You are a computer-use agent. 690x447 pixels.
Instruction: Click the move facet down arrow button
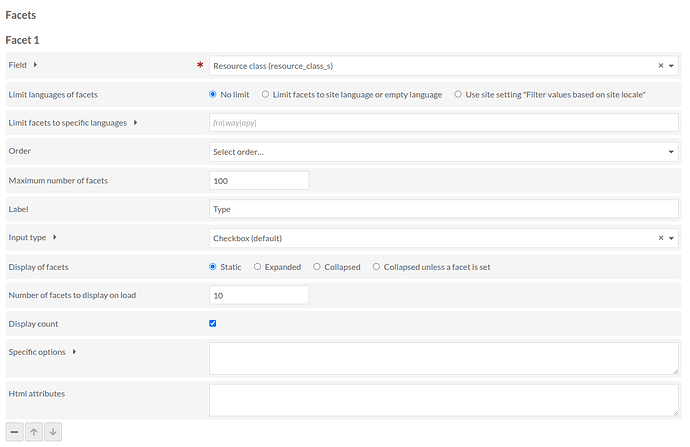click(53, 432)
